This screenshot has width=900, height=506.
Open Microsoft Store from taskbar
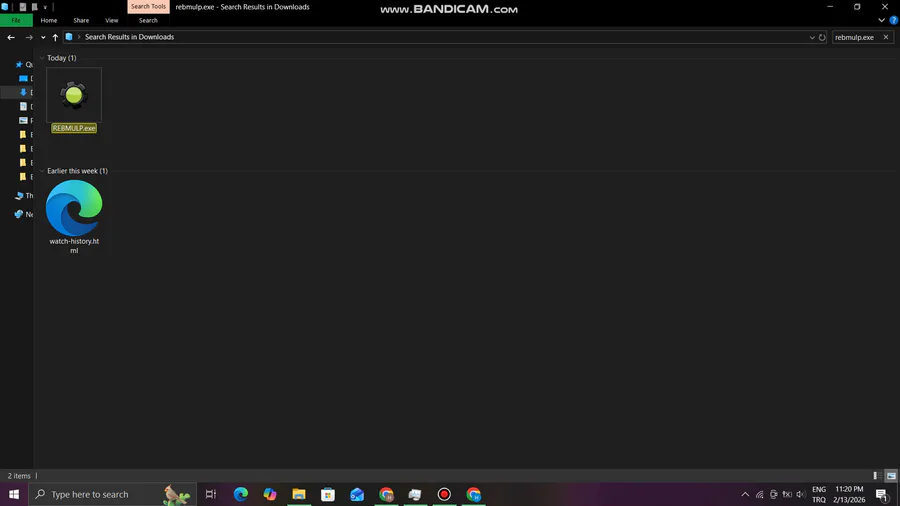(328, 494)
